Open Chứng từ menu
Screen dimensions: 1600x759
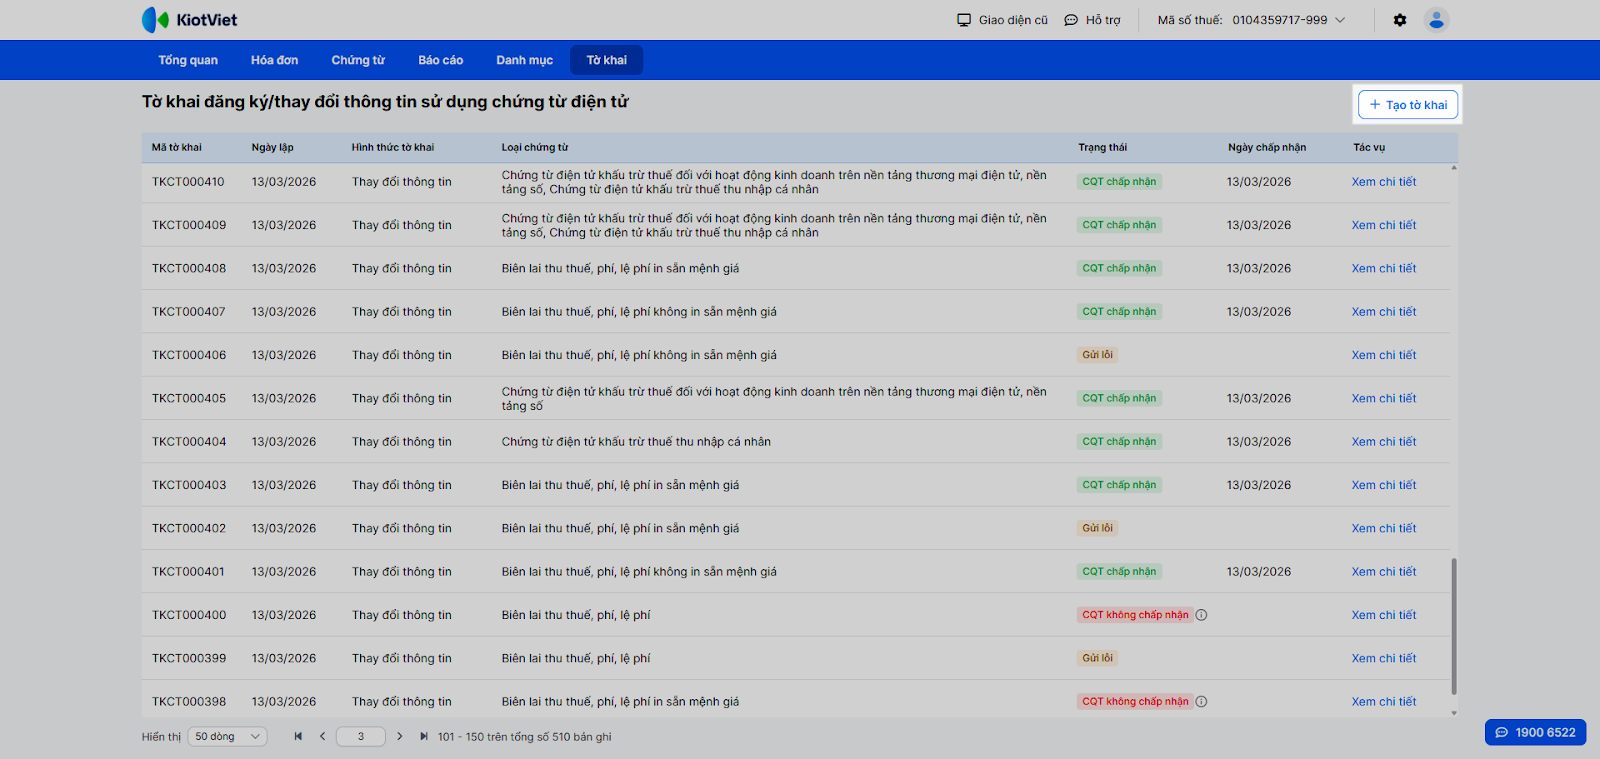[x=358, y=60]
